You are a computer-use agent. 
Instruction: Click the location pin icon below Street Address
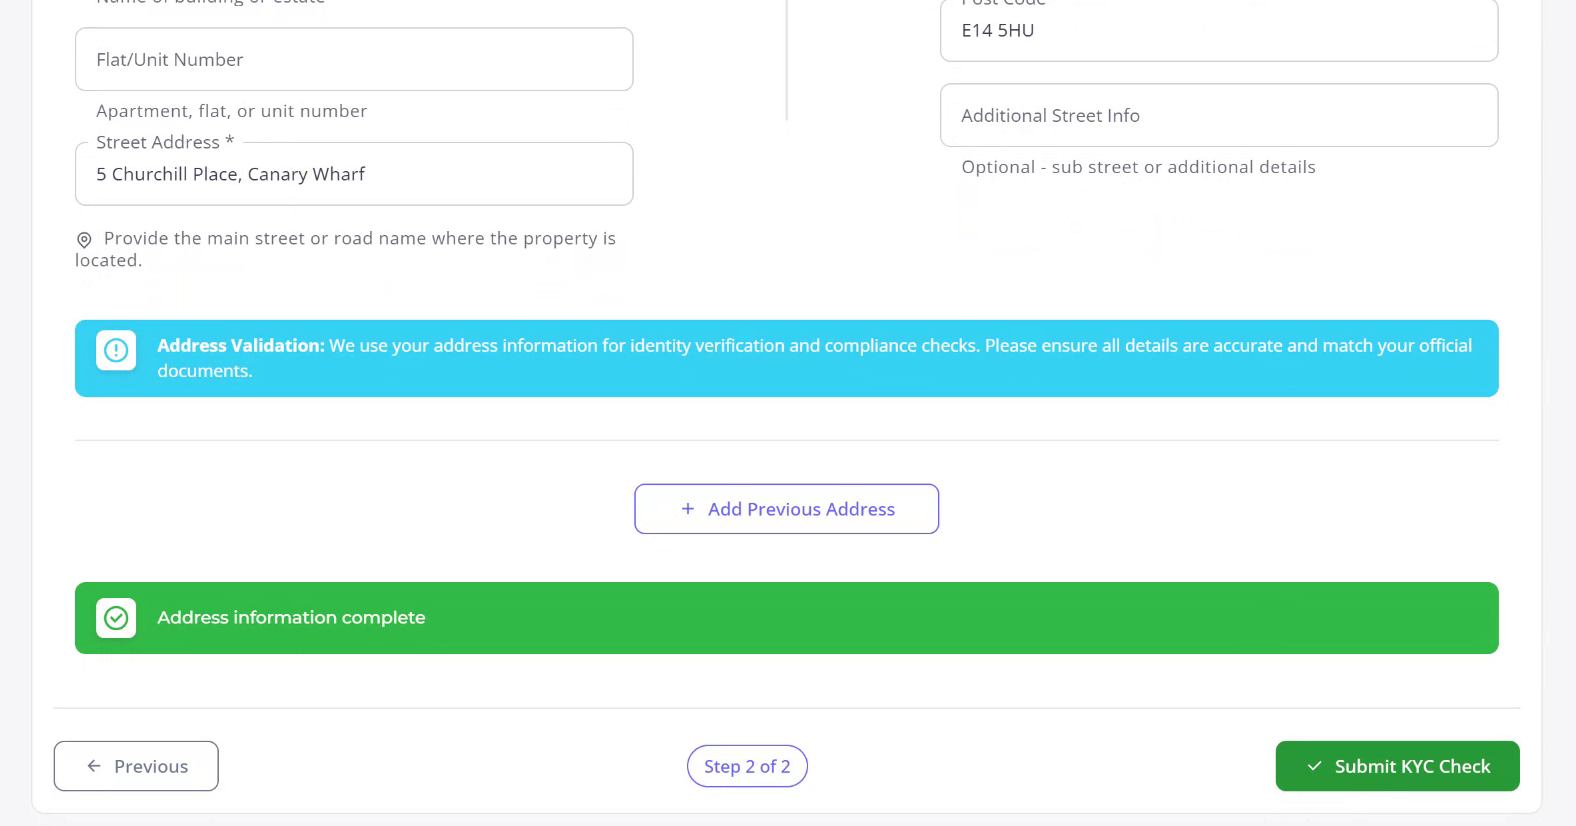coord(84,240)
